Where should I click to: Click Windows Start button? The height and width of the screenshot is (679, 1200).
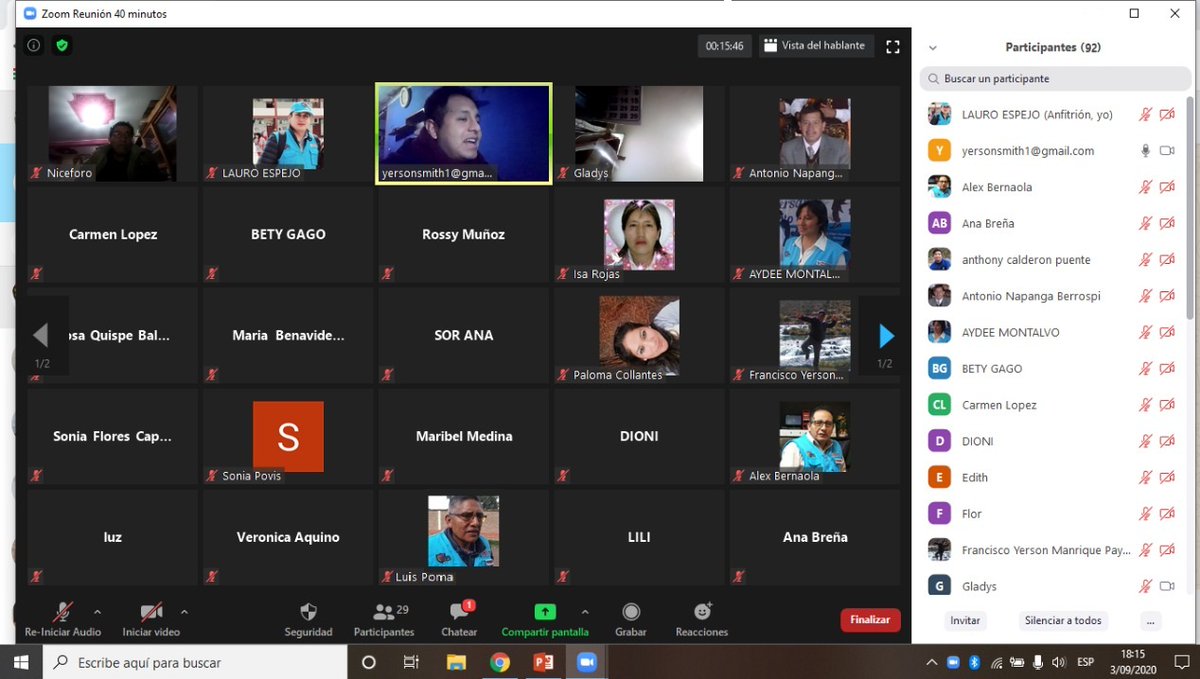click(x=23, y=662)
